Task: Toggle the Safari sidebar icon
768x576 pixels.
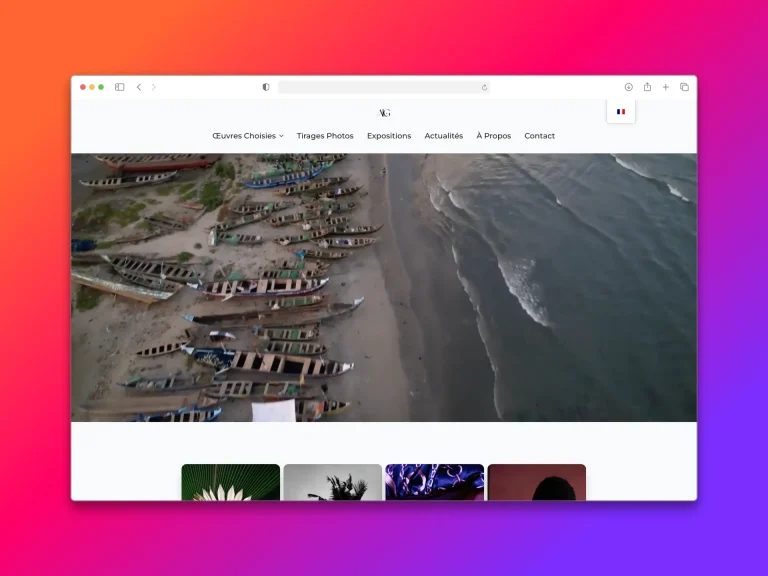Action: 120,87
